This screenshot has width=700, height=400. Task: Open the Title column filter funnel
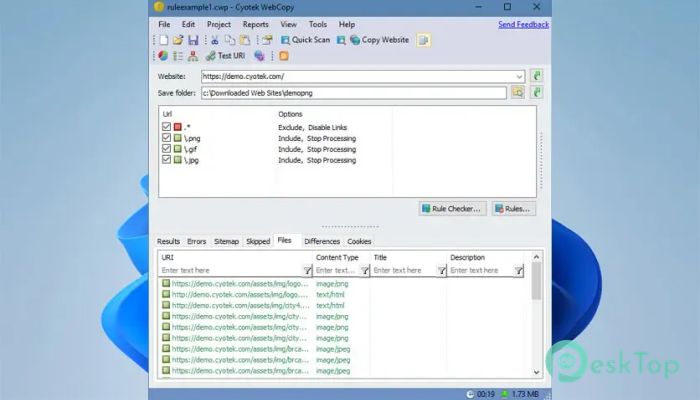(442, 271)
